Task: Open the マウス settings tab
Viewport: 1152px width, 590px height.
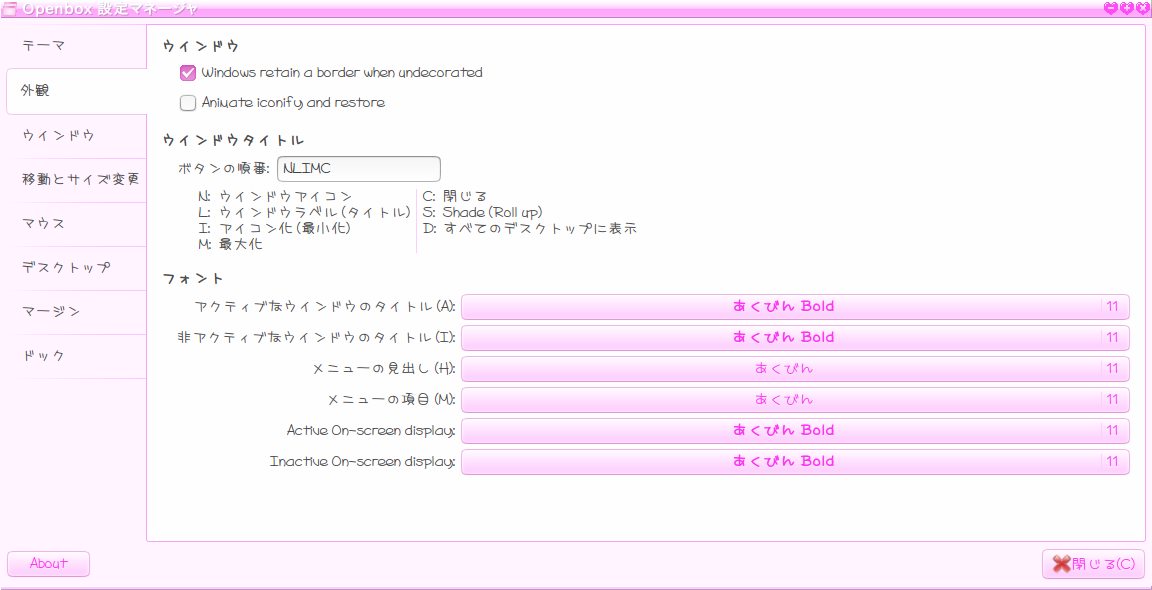Action: tap(76, 224)
